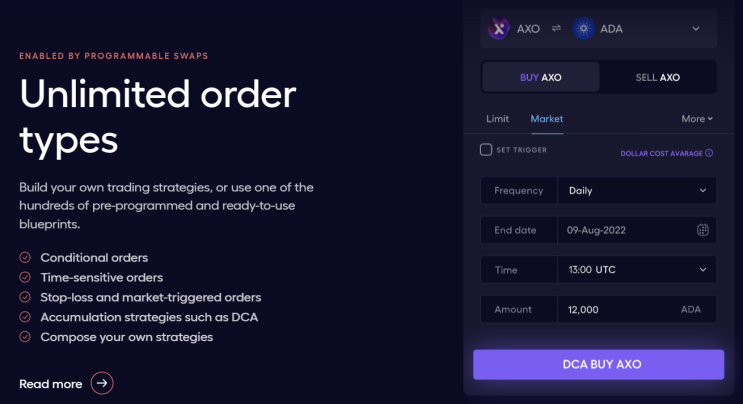Click the checkmark icon beside Conditional orders
Image resolution: width=743 pixels, height=404 pixels.
point(25,257)
